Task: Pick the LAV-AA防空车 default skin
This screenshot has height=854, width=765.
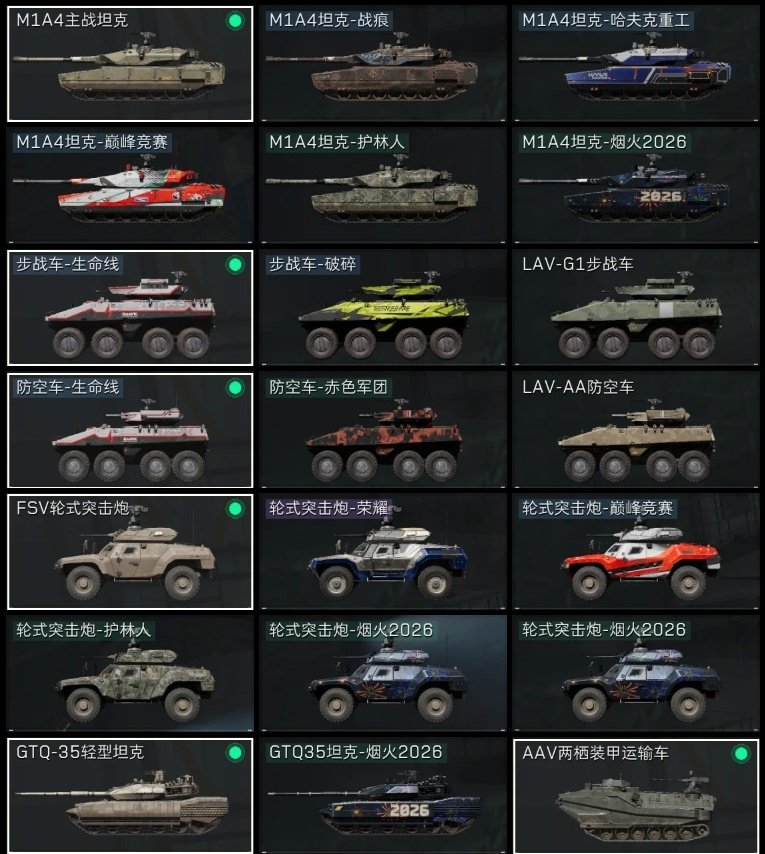Action: [636, 430]
